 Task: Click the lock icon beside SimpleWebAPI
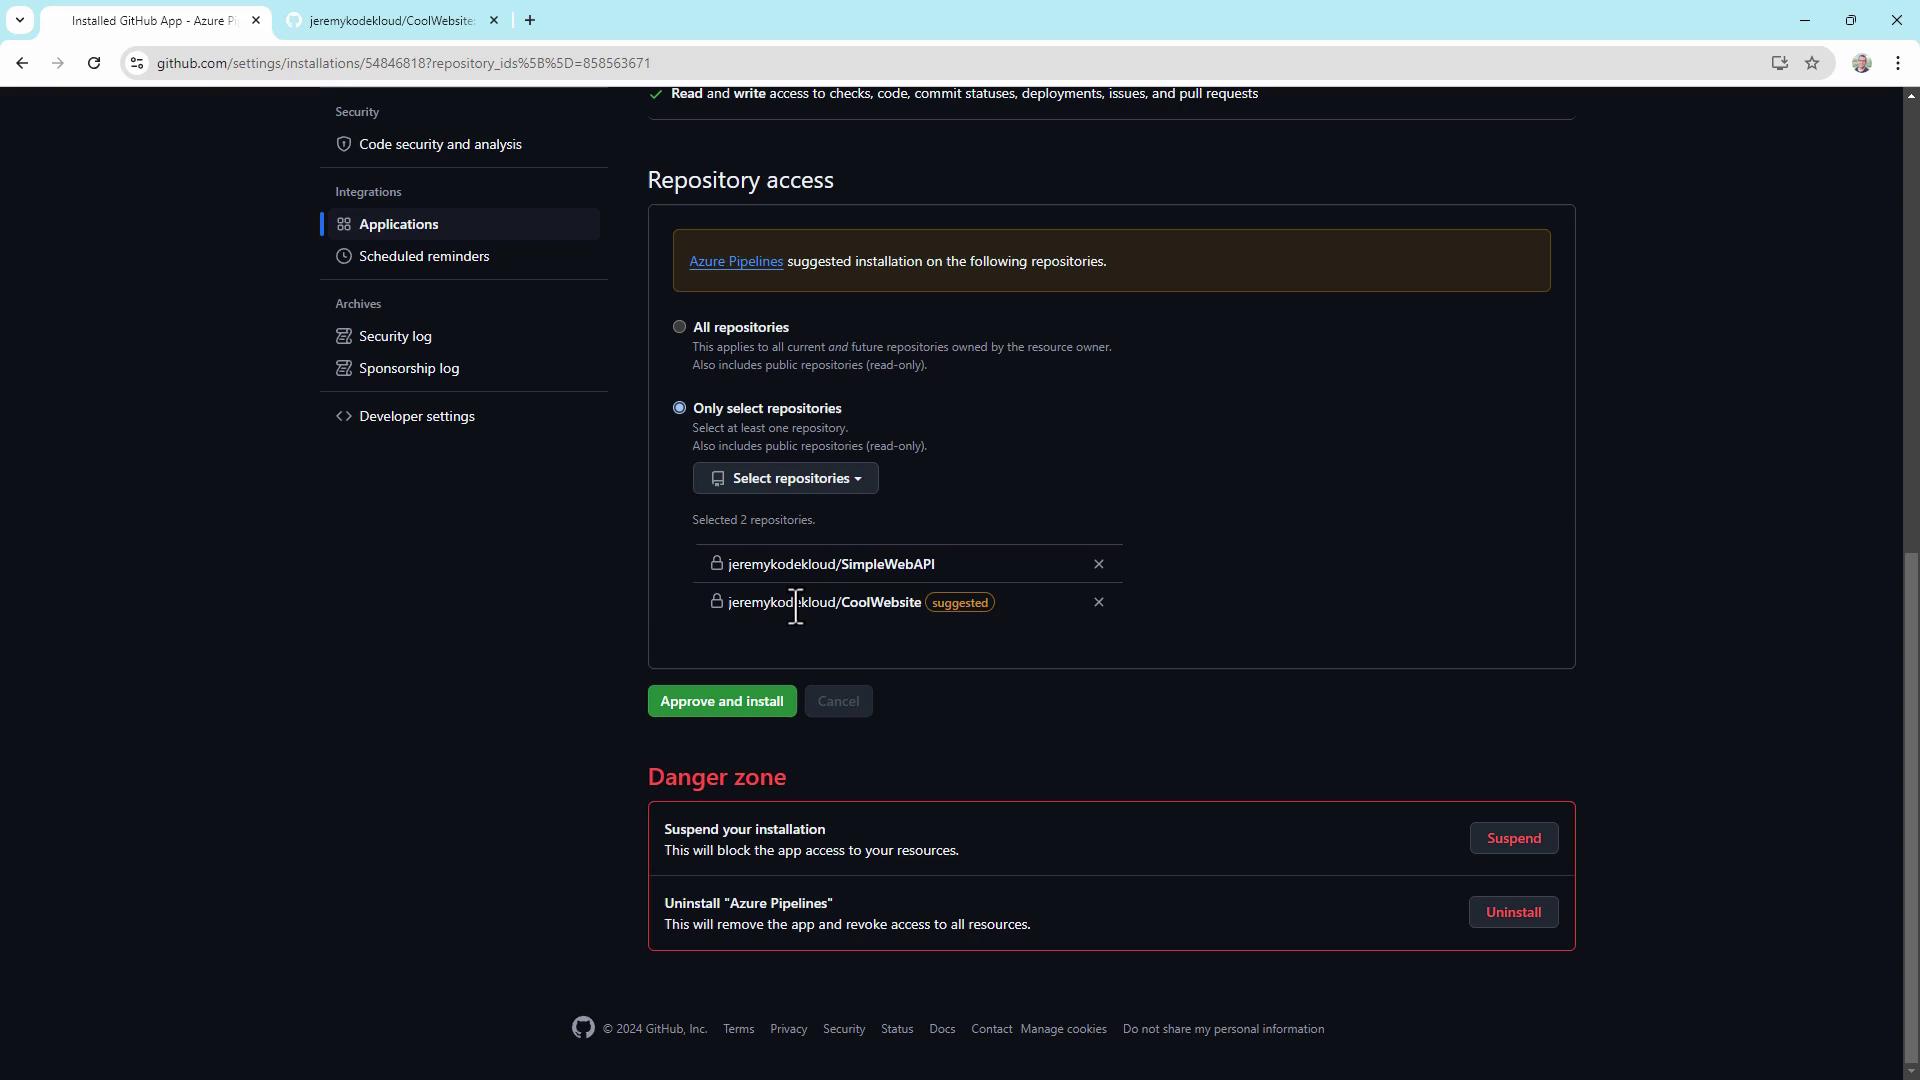[716, 563]
